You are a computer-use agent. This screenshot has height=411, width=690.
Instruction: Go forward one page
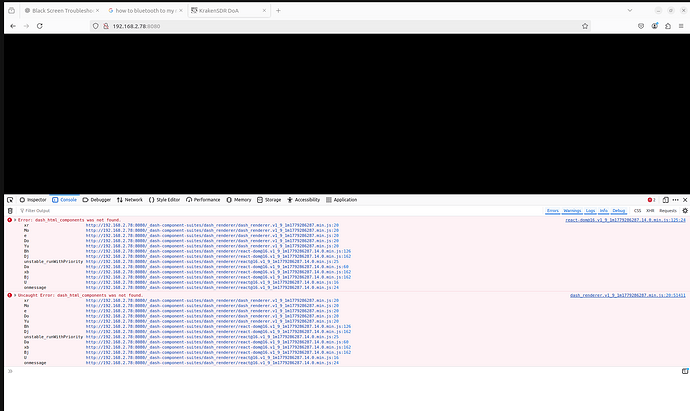[26, 26]
